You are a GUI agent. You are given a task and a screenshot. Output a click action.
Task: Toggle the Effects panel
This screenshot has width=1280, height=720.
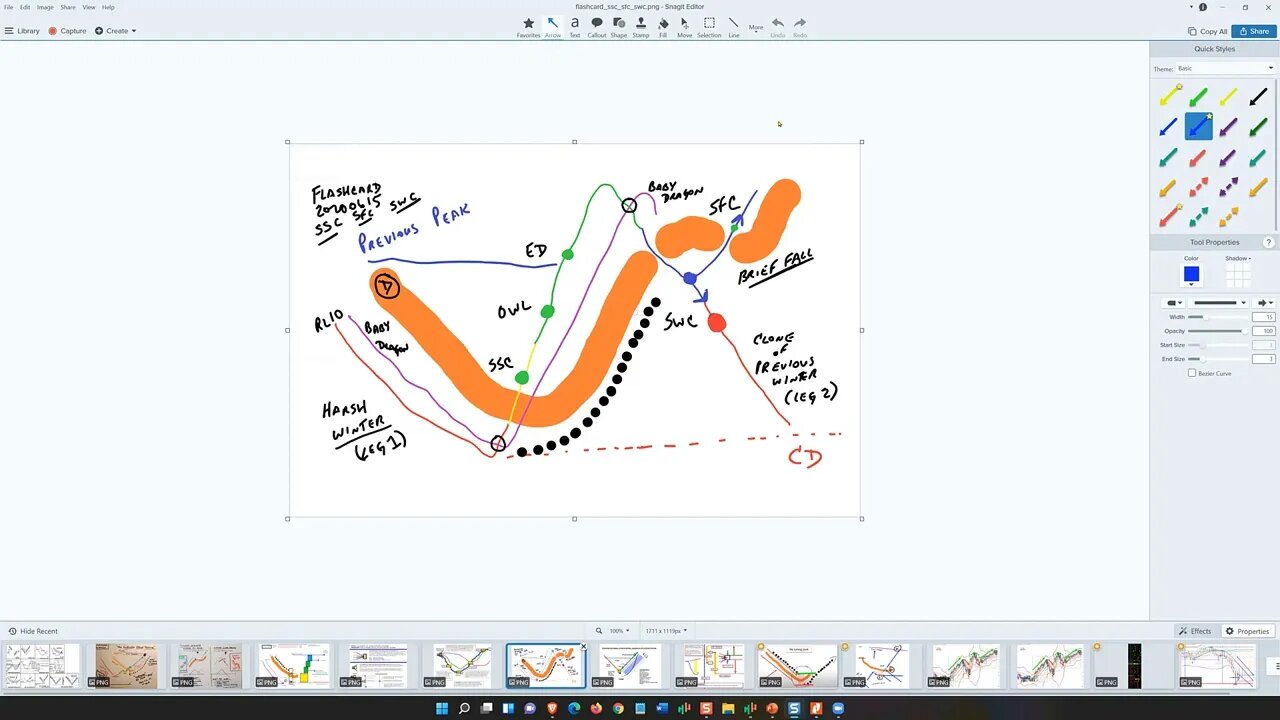point(1195,631)
